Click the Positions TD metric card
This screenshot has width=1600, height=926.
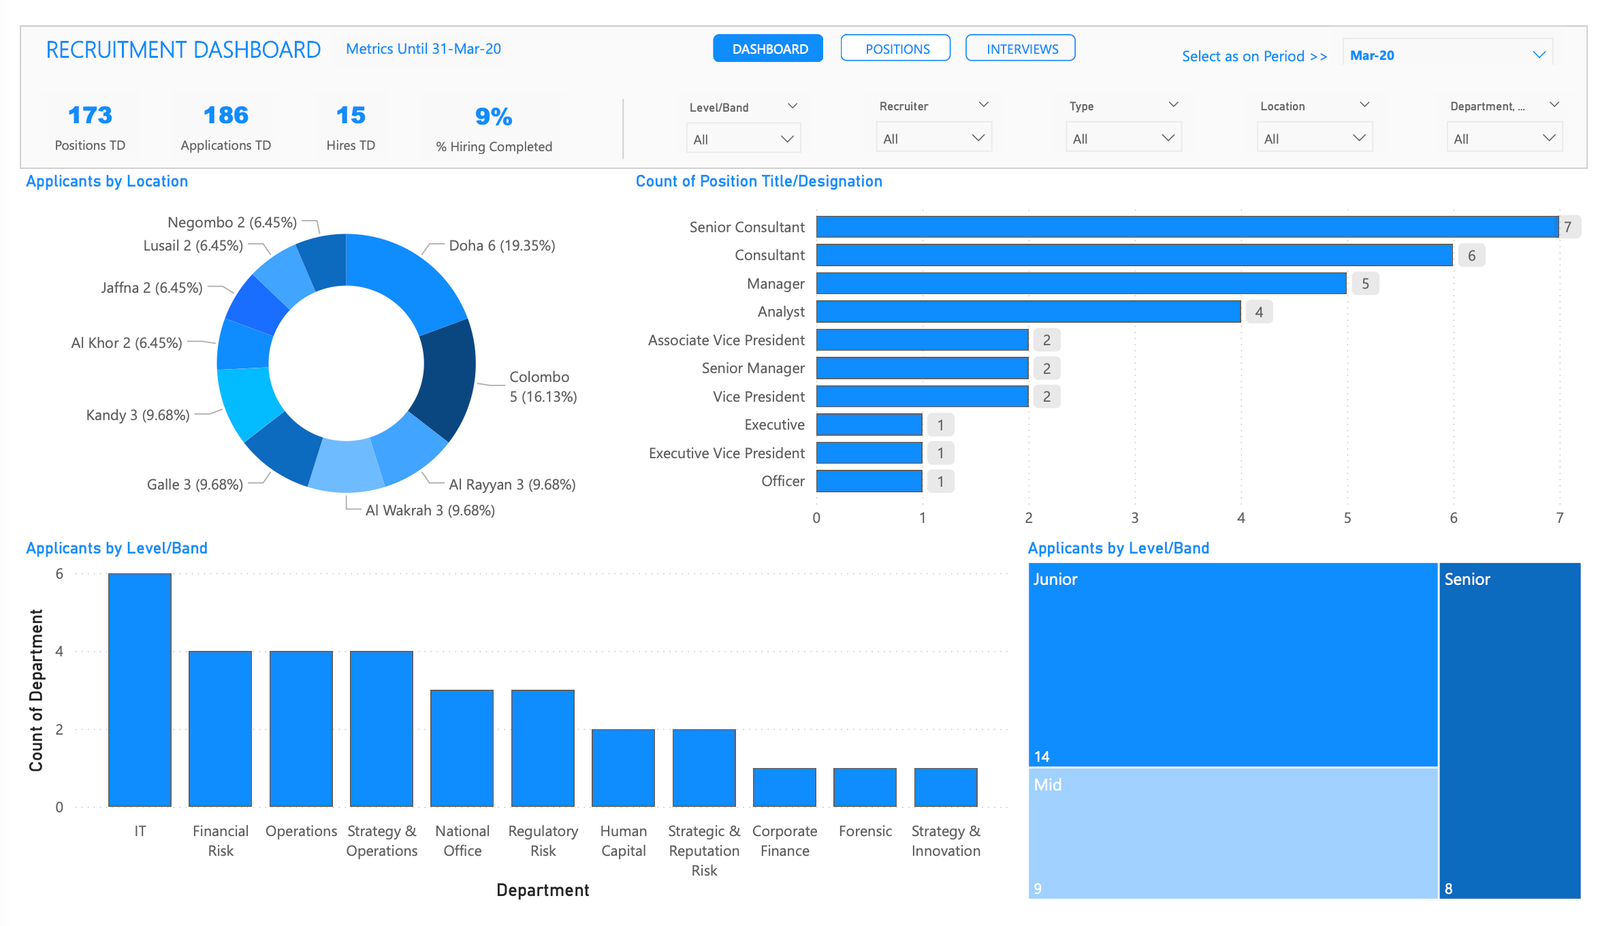tap(90, 126)
